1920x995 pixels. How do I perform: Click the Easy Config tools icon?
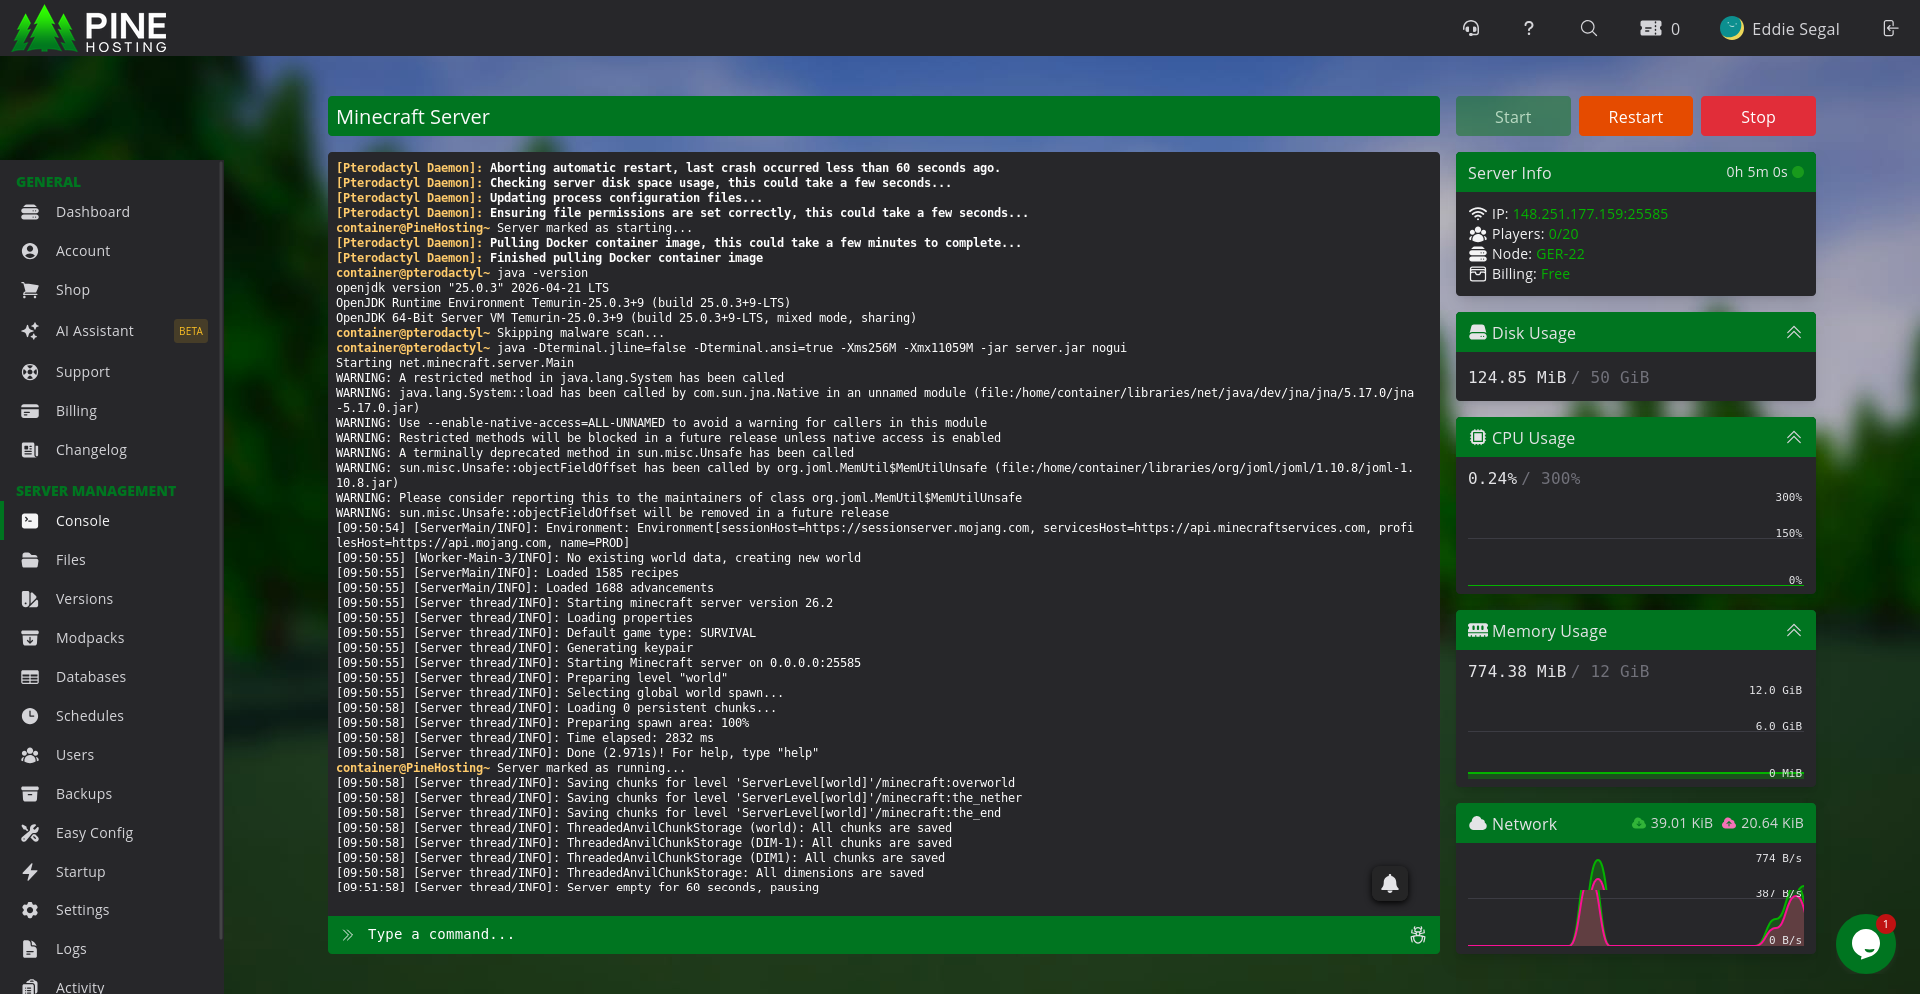30,833
